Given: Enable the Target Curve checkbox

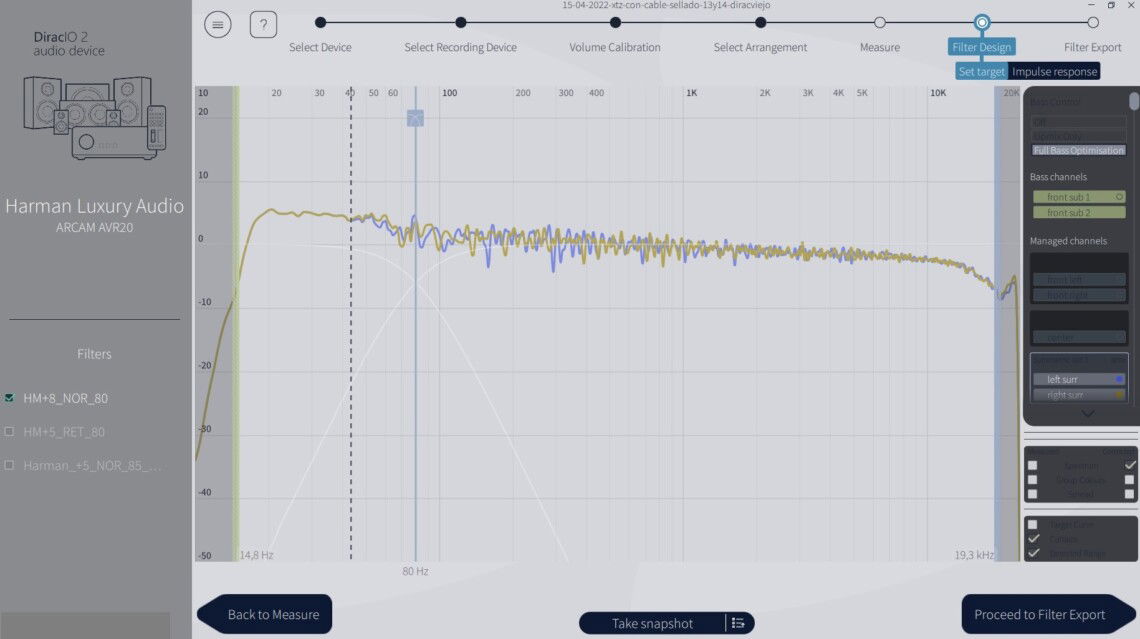Looking at the screenshot, I should click(x=1033, y=524).
